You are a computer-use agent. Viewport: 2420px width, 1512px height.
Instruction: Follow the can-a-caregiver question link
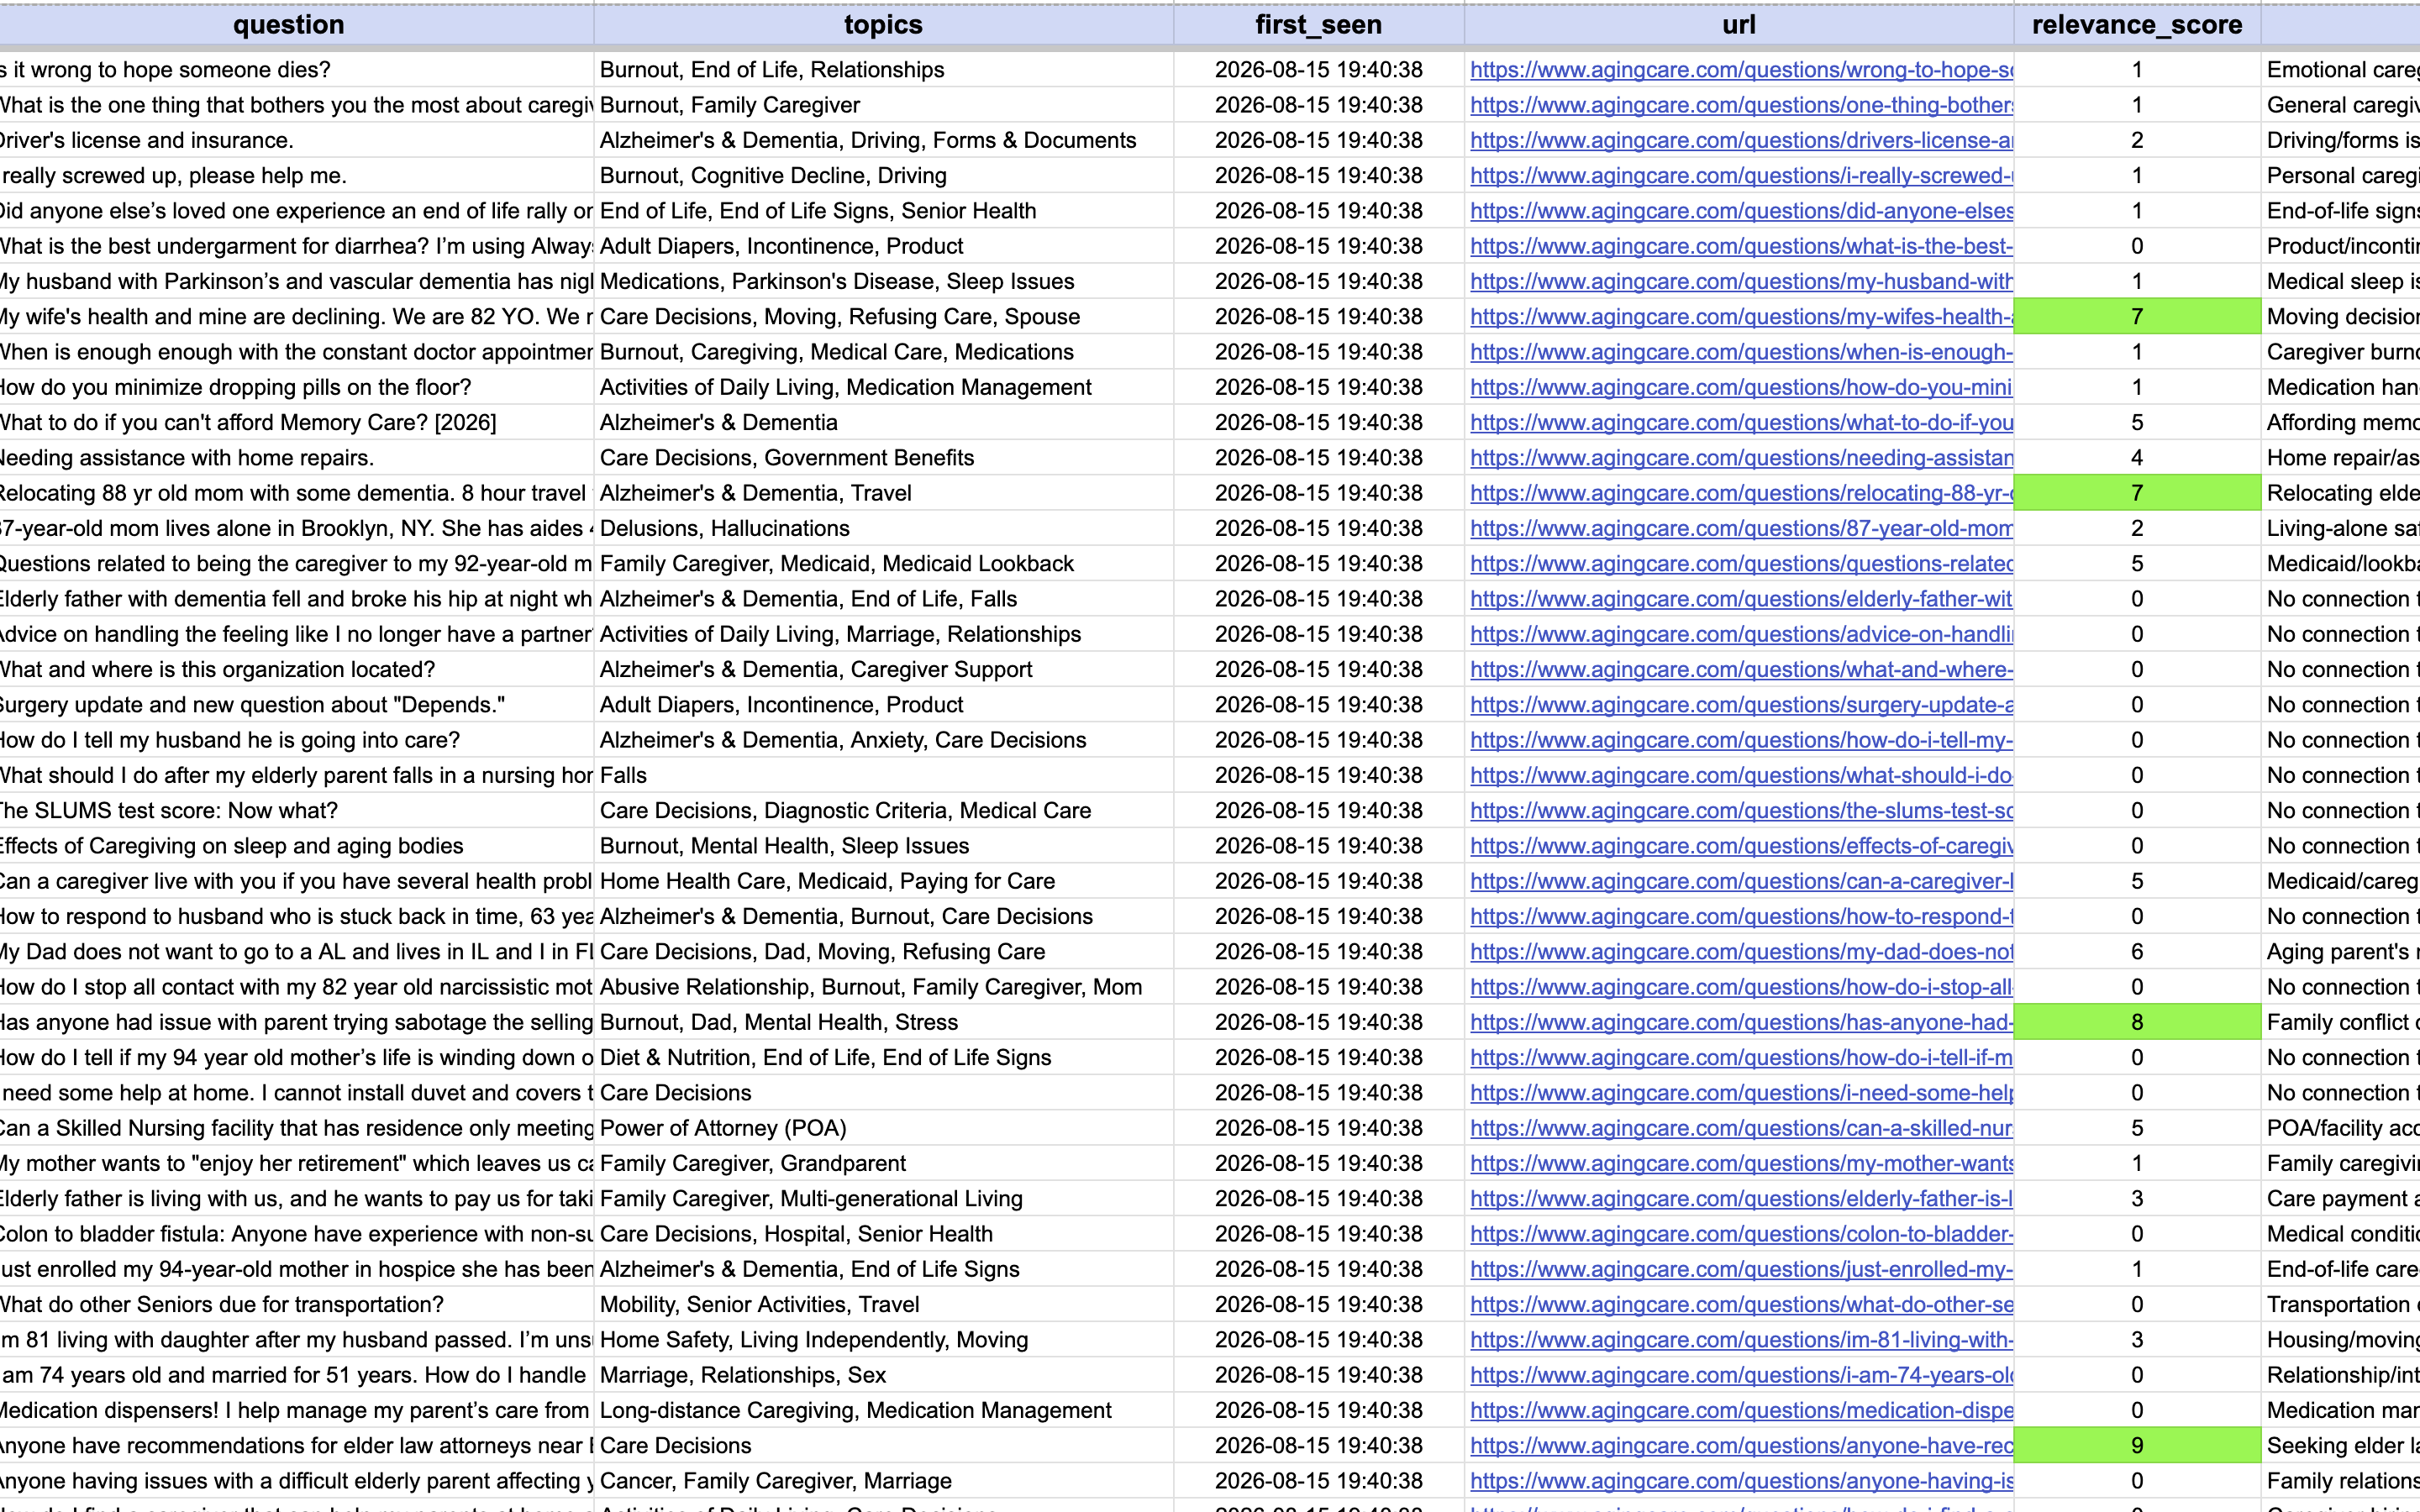pyautogui.click(x=1742, y=881)
